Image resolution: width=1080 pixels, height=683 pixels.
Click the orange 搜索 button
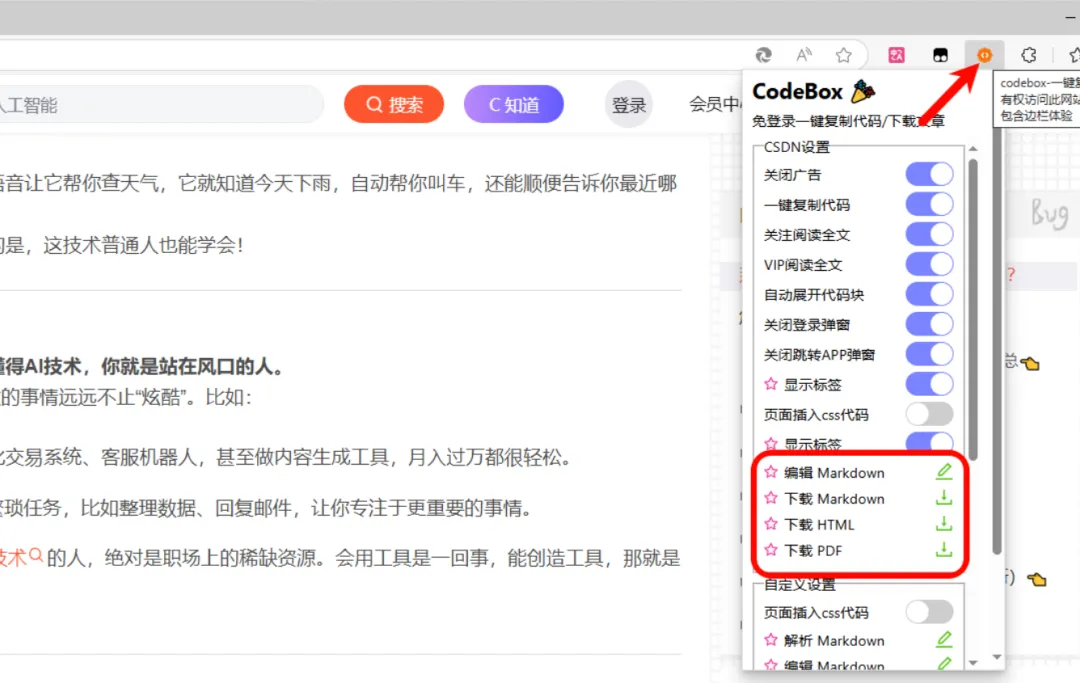click(x=394, y=104)
